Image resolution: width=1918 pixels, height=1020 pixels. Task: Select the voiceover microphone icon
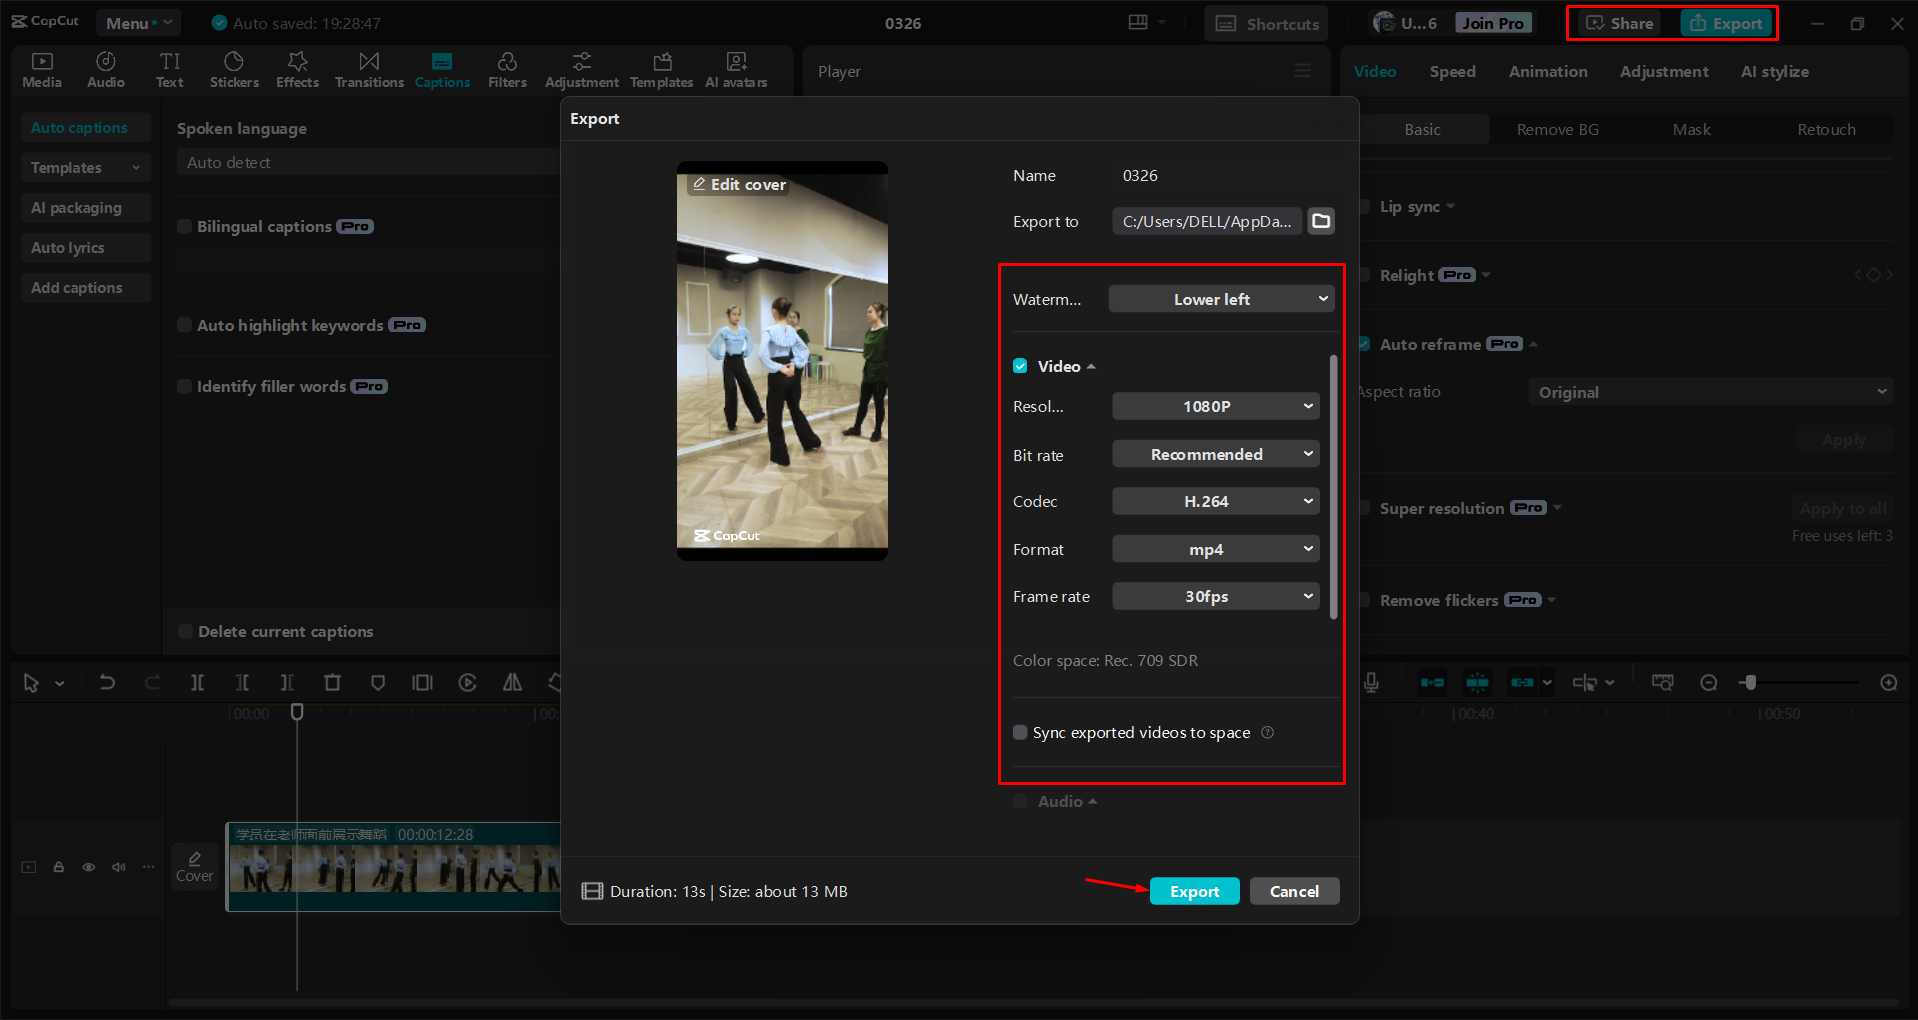1370,682
